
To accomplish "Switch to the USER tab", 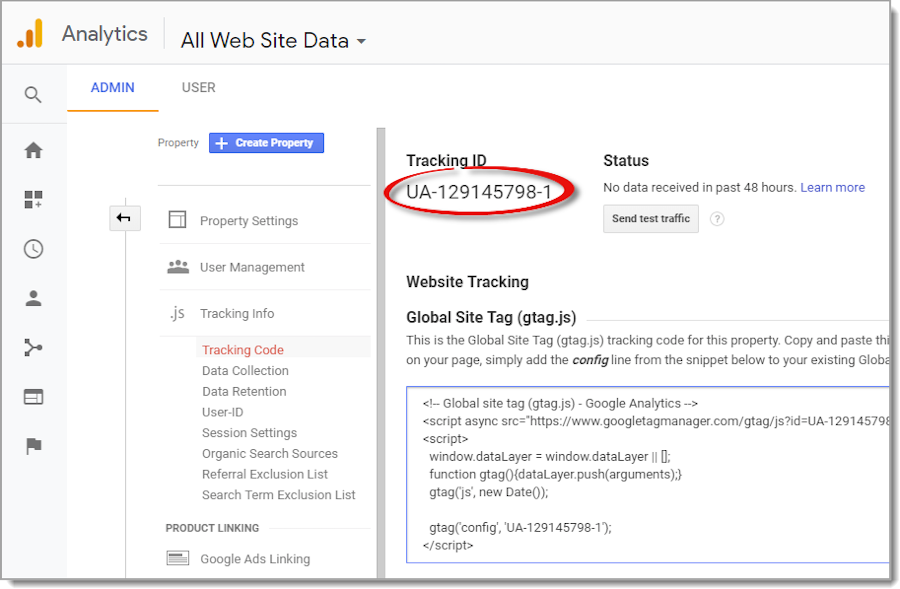I will click(199, 87).
